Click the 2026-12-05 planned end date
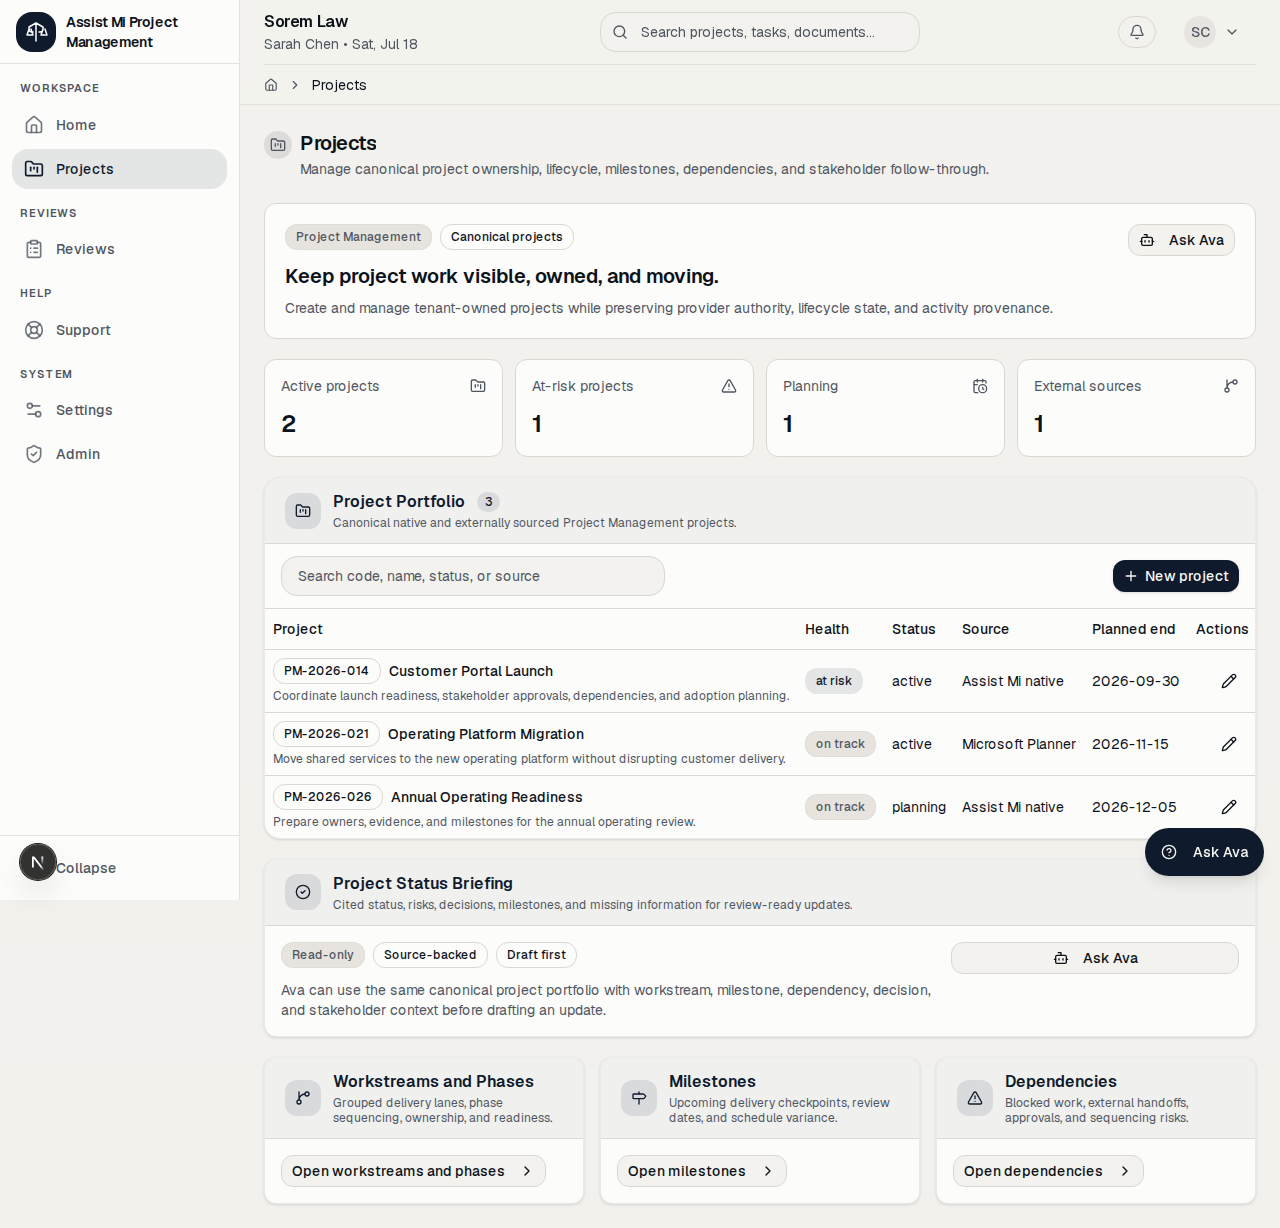 click(1134, 807)
